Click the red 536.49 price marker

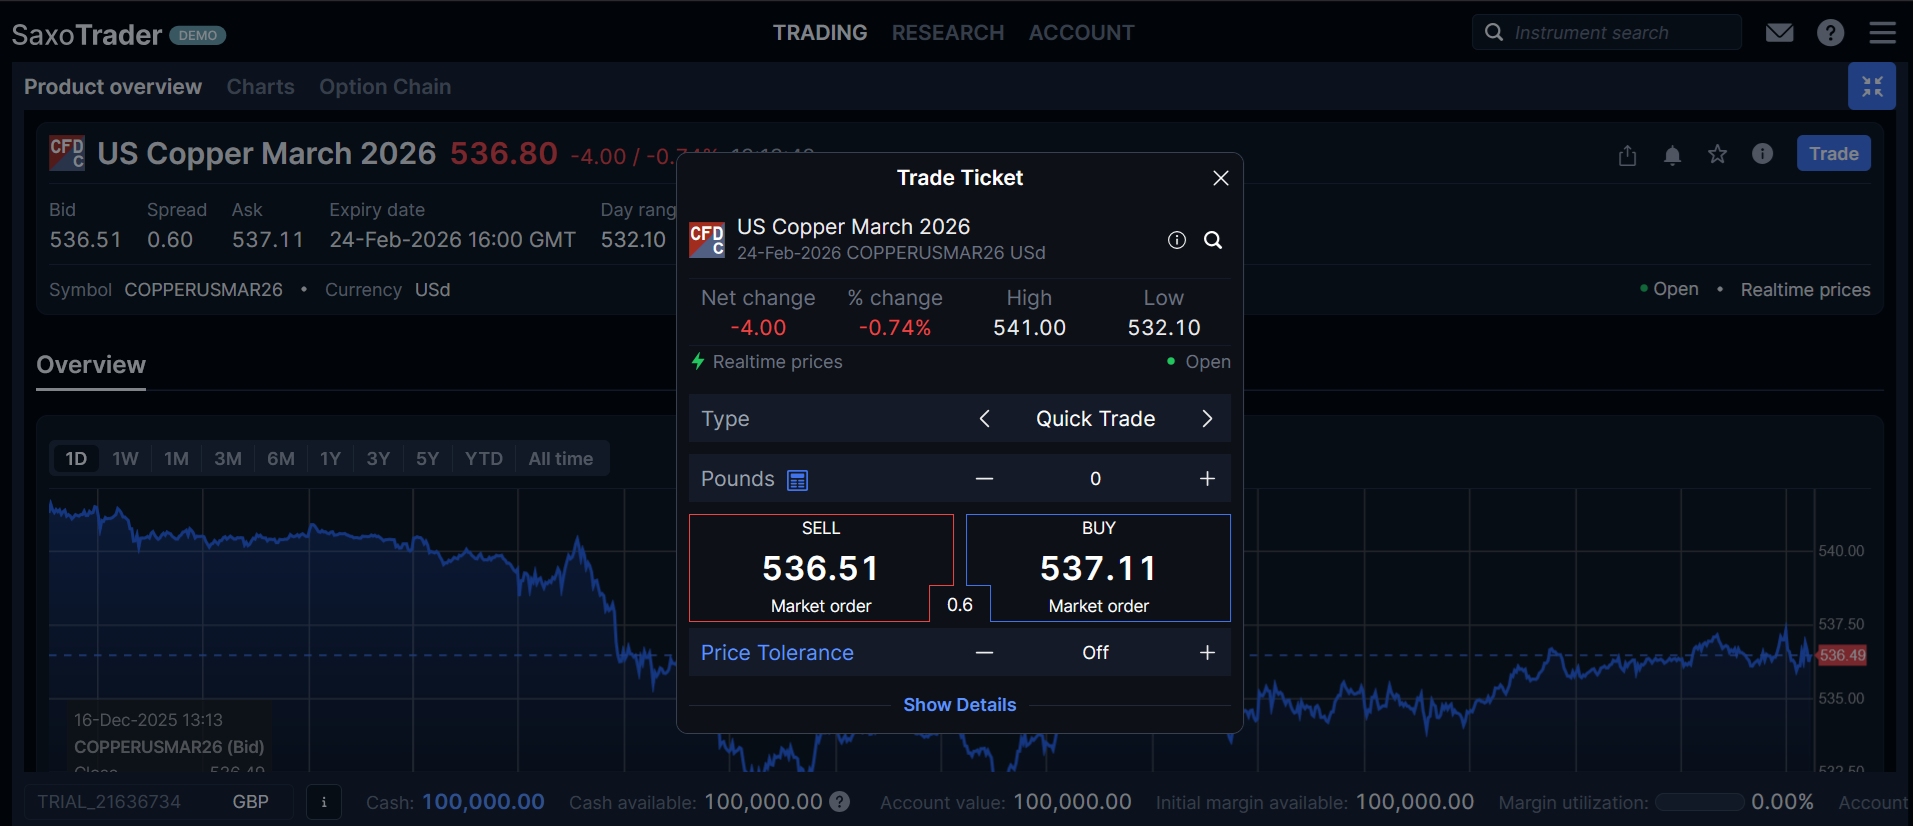[x=1842, y=655]
